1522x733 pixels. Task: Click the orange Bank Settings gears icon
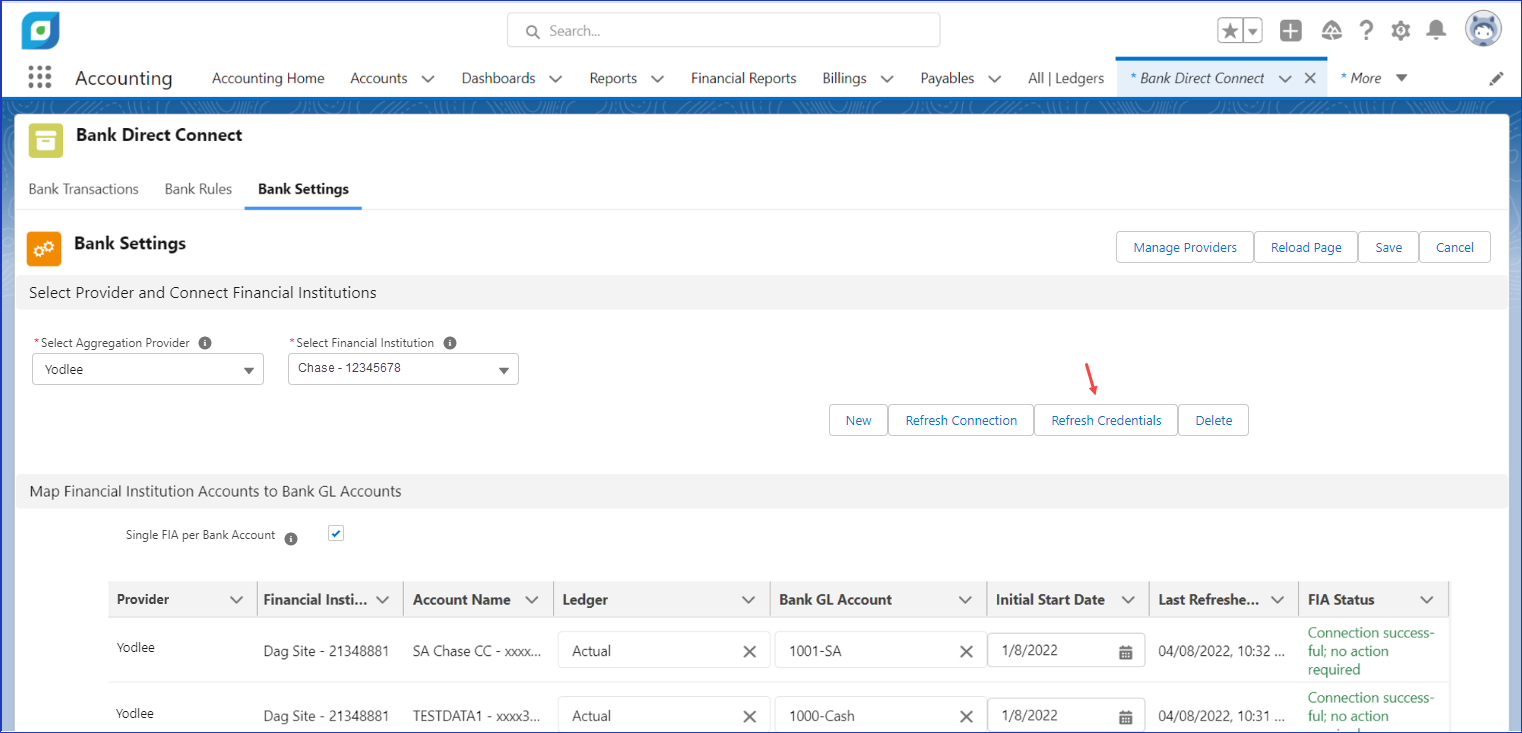44,249
